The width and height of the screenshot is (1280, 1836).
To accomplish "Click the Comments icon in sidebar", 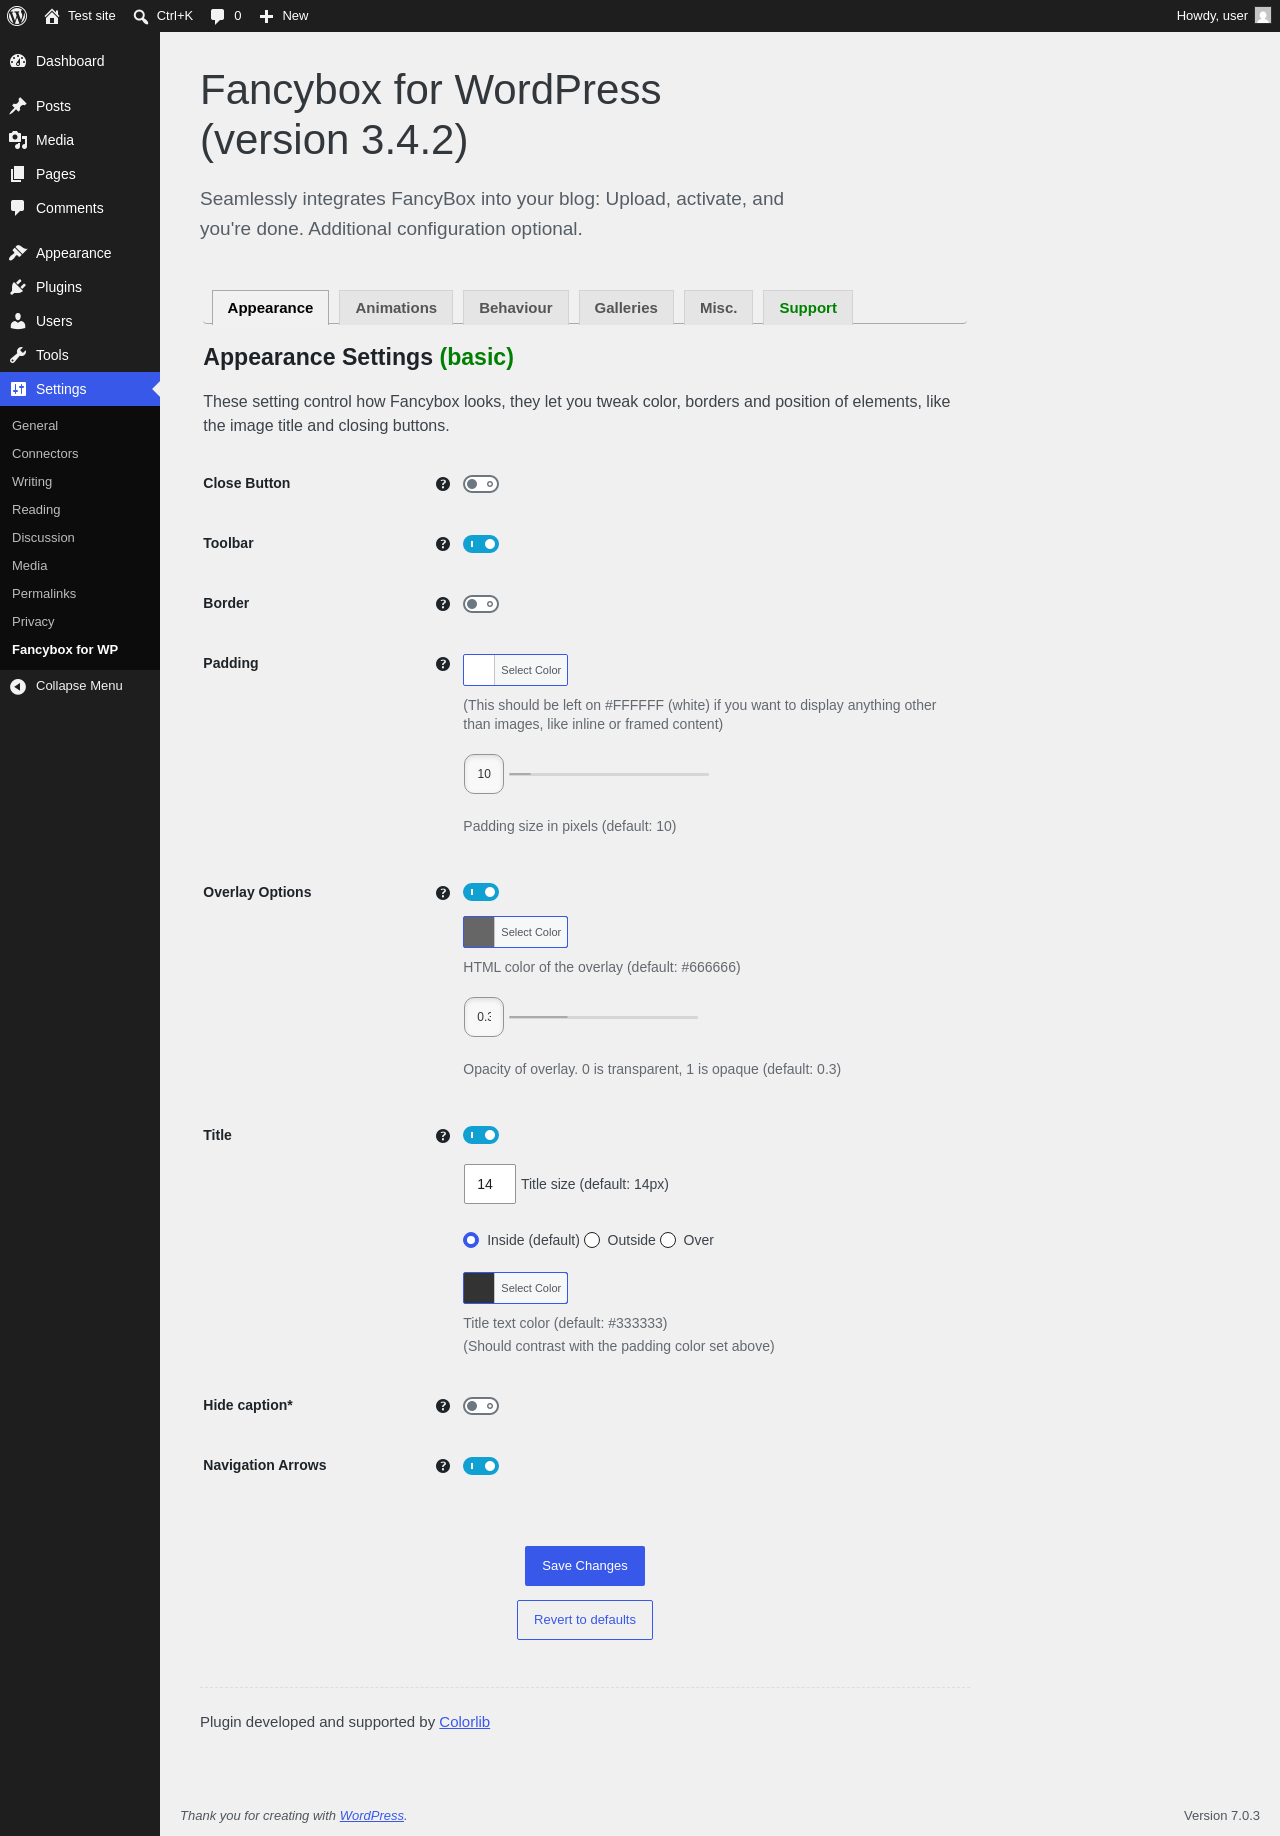I will pyautogui.click(x=18, y=208).
